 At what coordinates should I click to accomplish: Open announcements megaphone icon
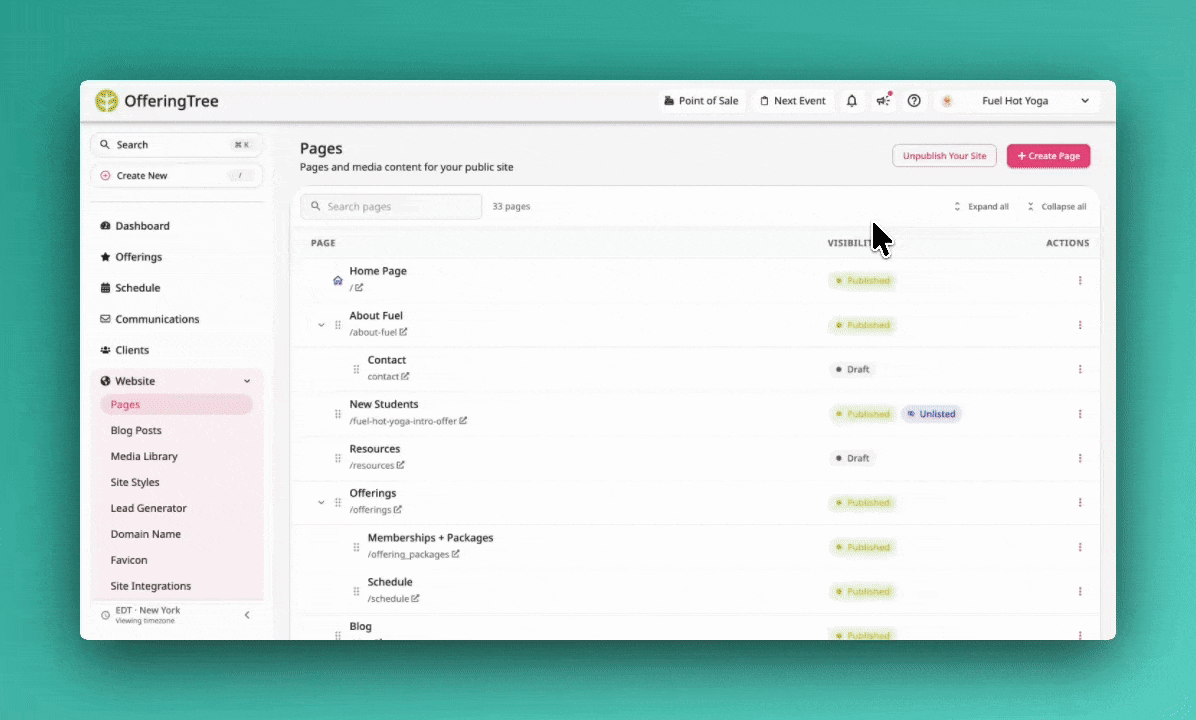tap(883, 101)
